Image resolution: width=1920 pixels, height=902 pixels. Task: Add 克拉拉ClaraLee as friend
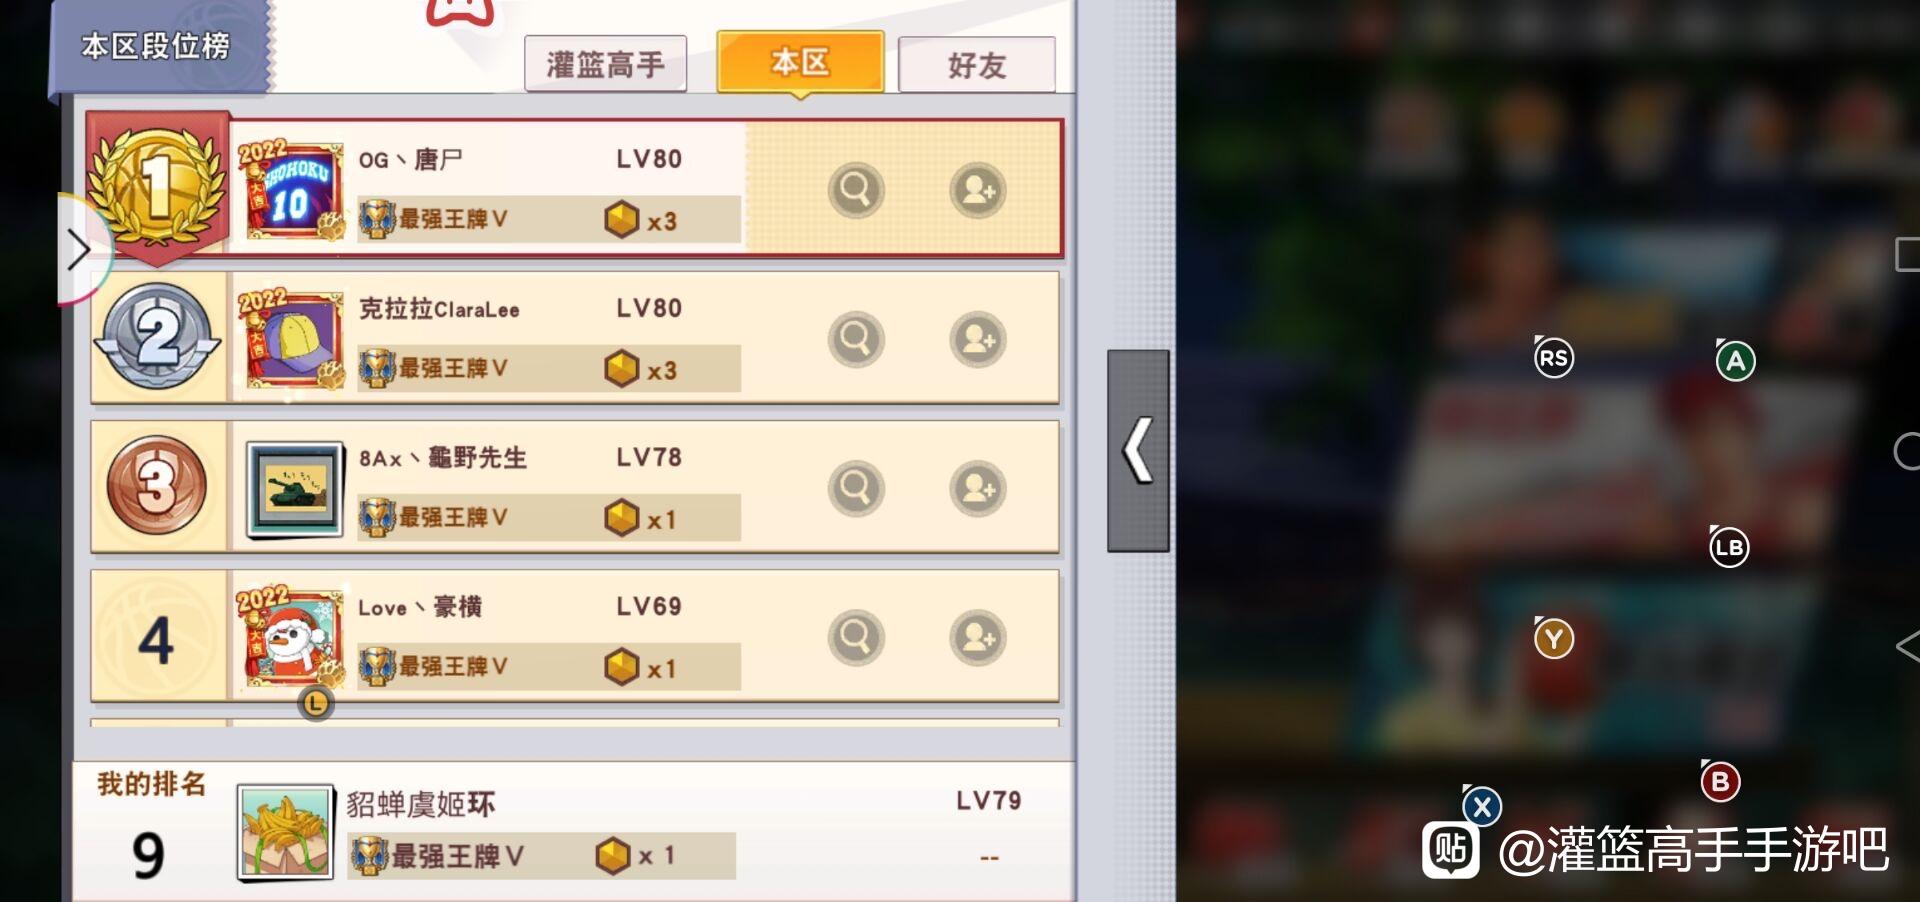[x=977, y=340]
